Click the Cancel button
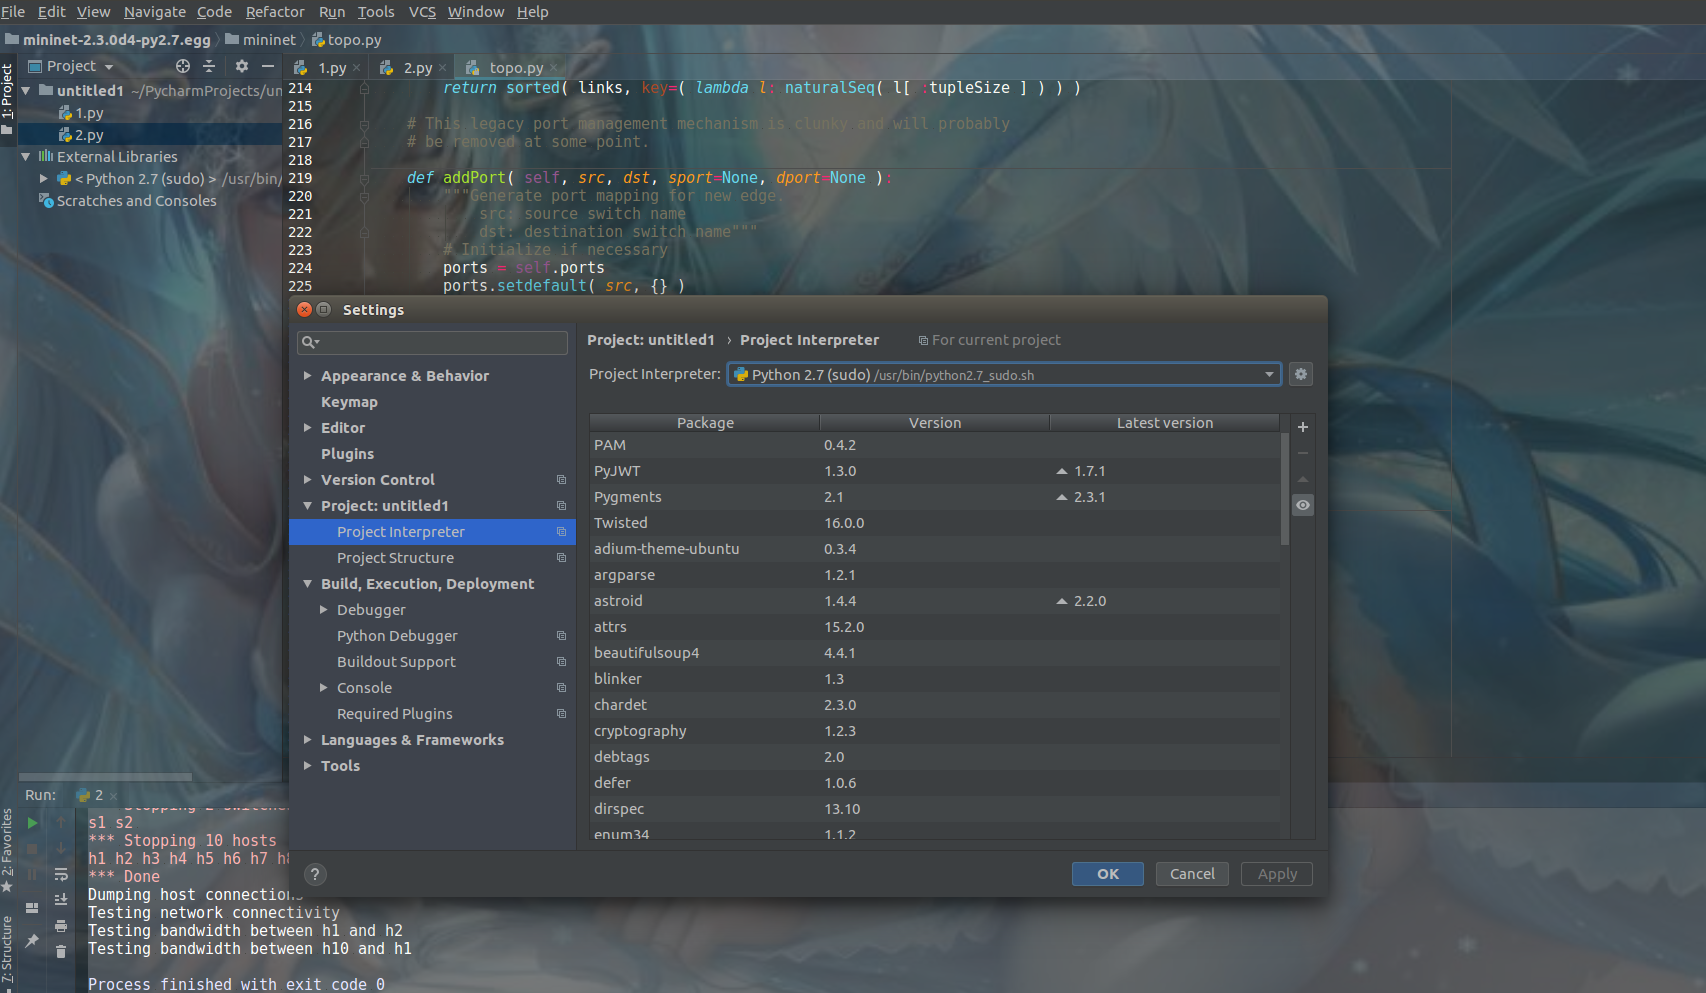 tap(1192, 874)
